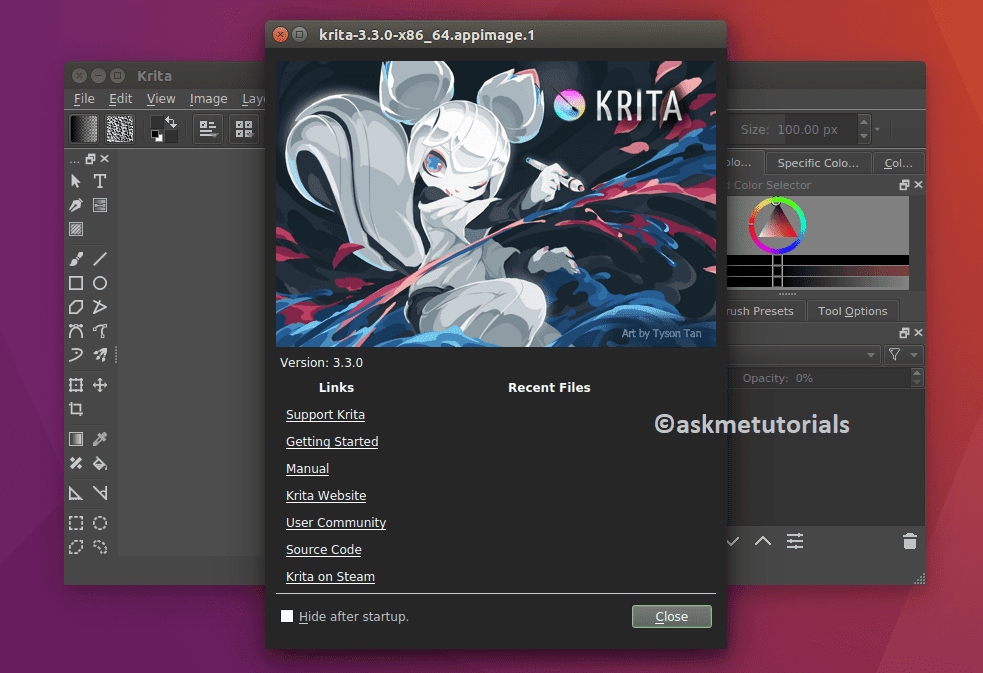983x673 pixels.
Task: Open the View menu in Krita
Action: click(x=161, y=98)
